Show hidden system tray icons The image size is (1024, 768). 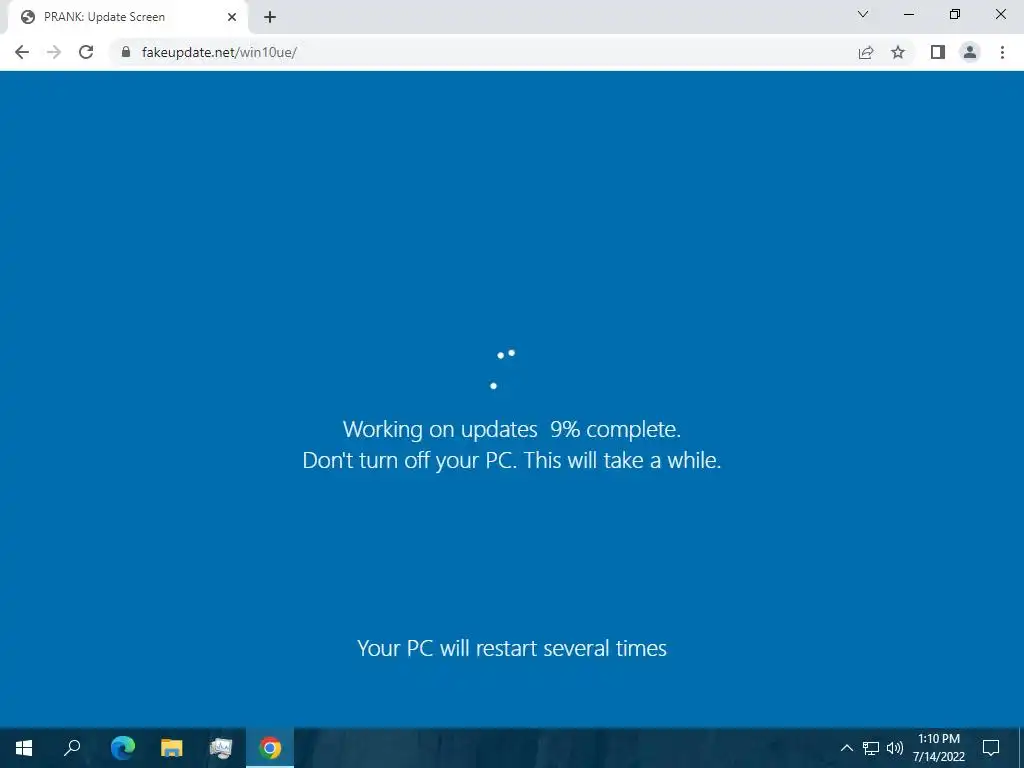point(846,748)
